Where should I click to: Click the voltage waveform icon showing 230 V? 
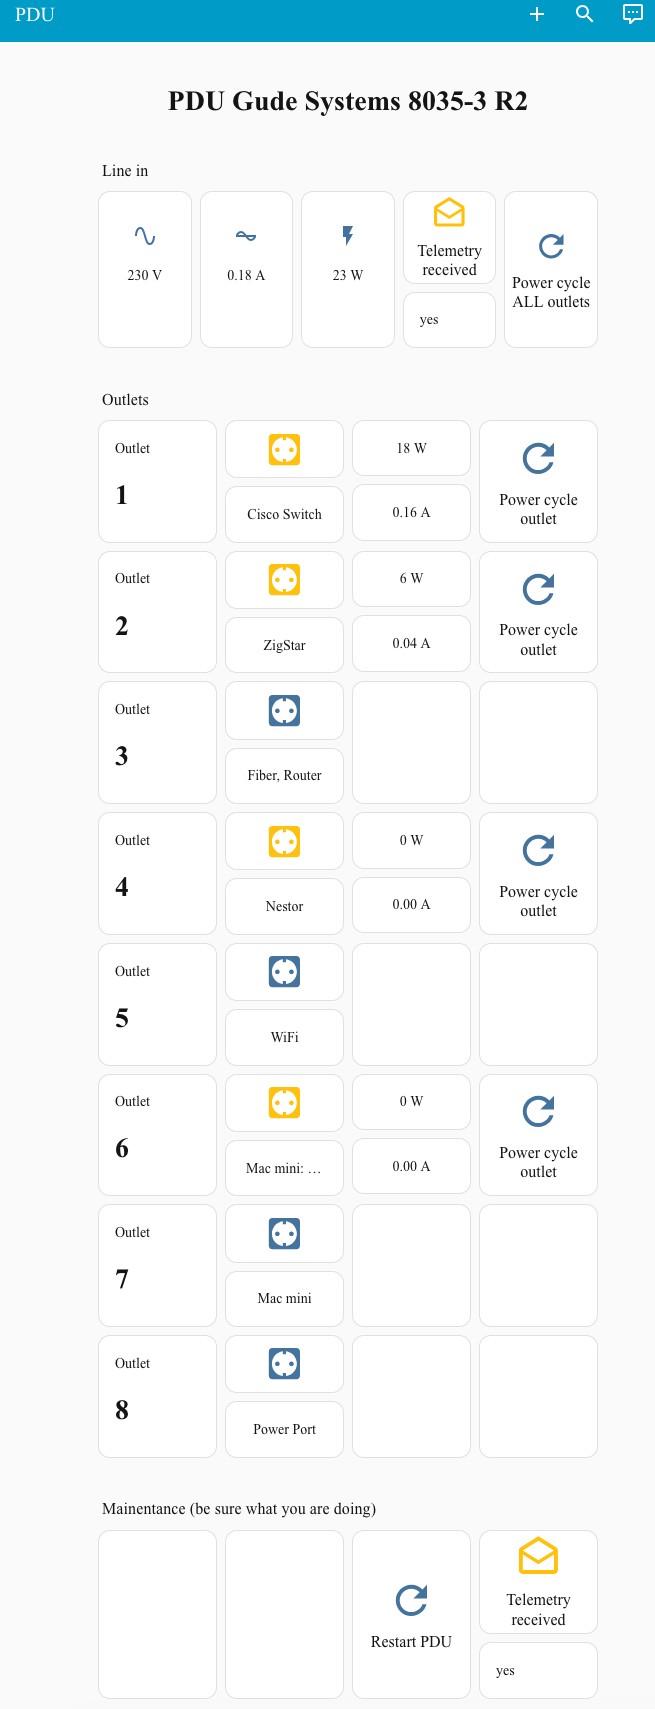[x=144, y=235]
